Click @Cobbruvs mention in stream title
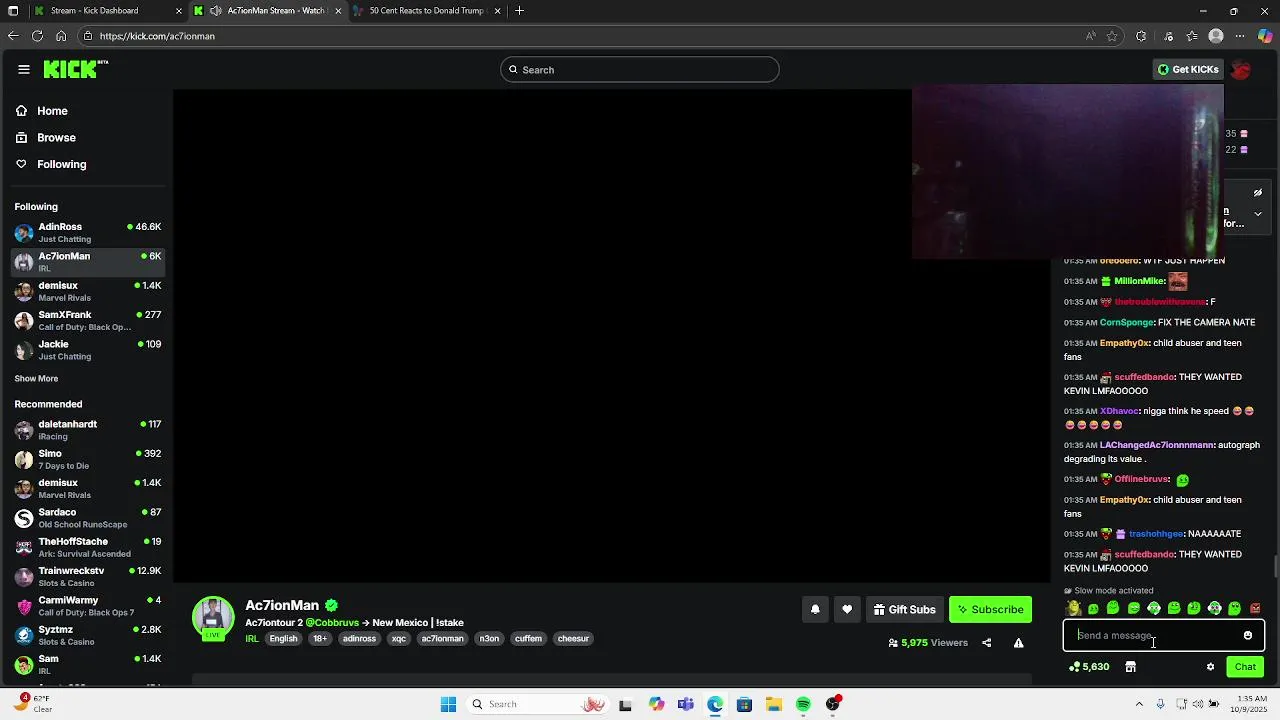 pyautogui.click(x=332, y=623)
